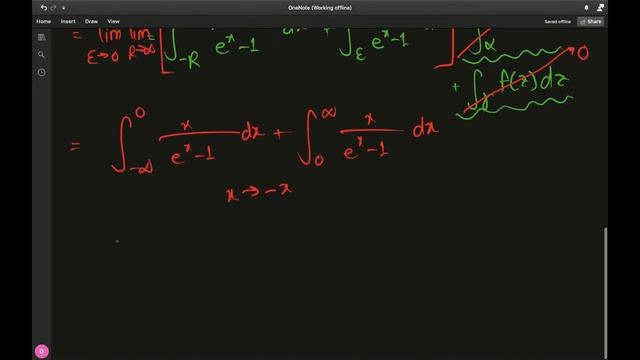Image resolution: width=640 pixels, height=360 pixels.
Task: Click the Saved offline status text
Action: click(558, 22)
